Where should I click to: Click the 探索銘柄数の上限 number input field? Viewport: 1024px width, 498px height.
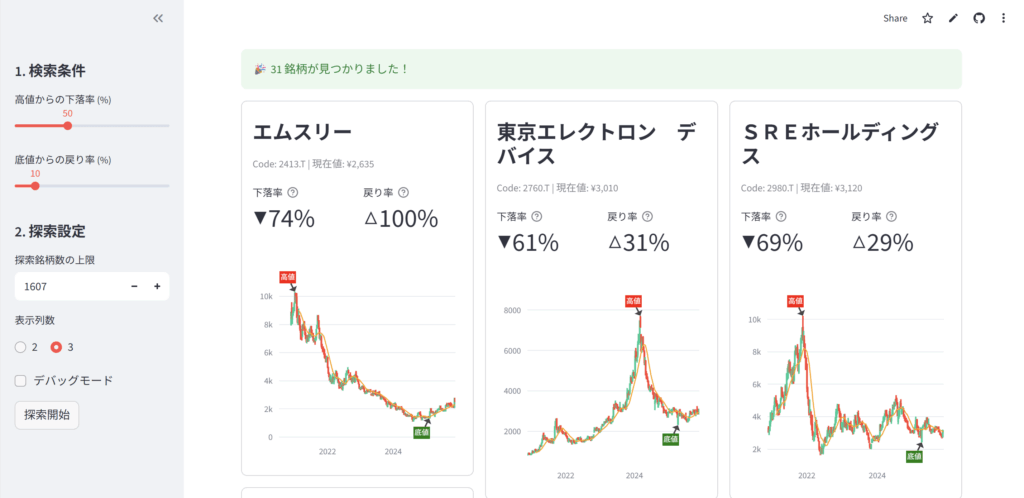(68, 287)
